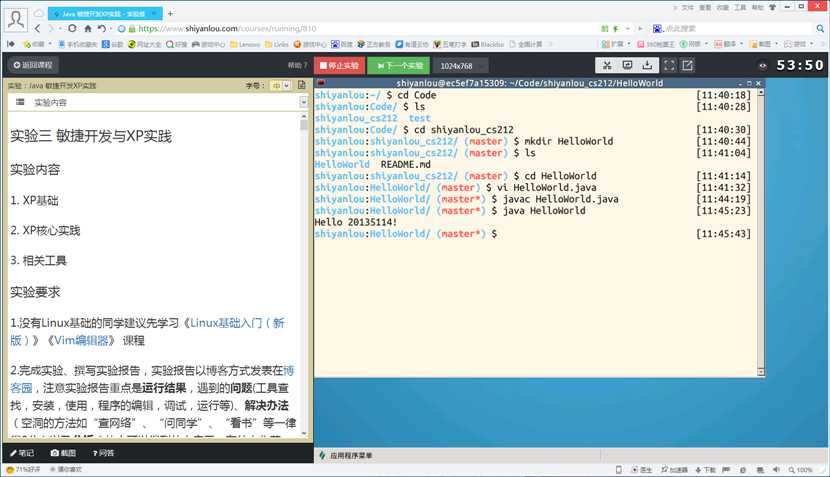Viewport: 830px width, 477px height.
Task: Open the address bar dropdown arrow
Action: (628, 29)
